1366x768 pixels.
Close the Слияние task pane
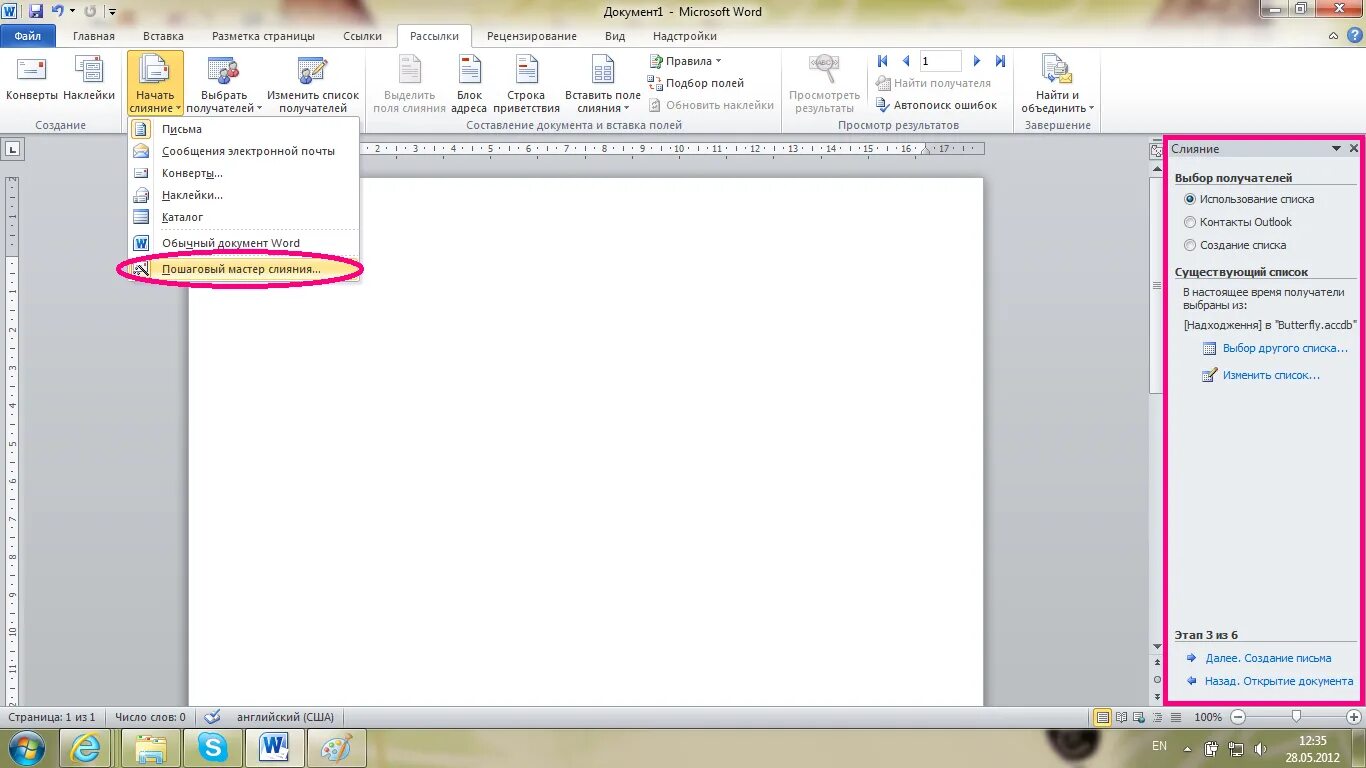click(1354, 148)
